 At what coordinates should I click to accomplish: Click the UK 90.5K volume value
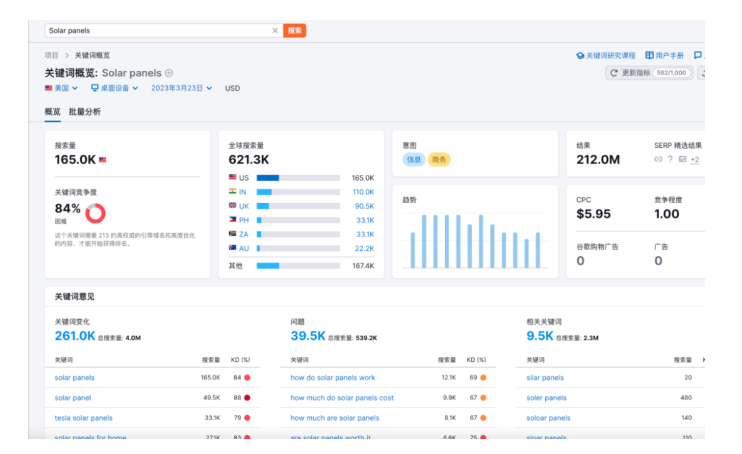363,206
